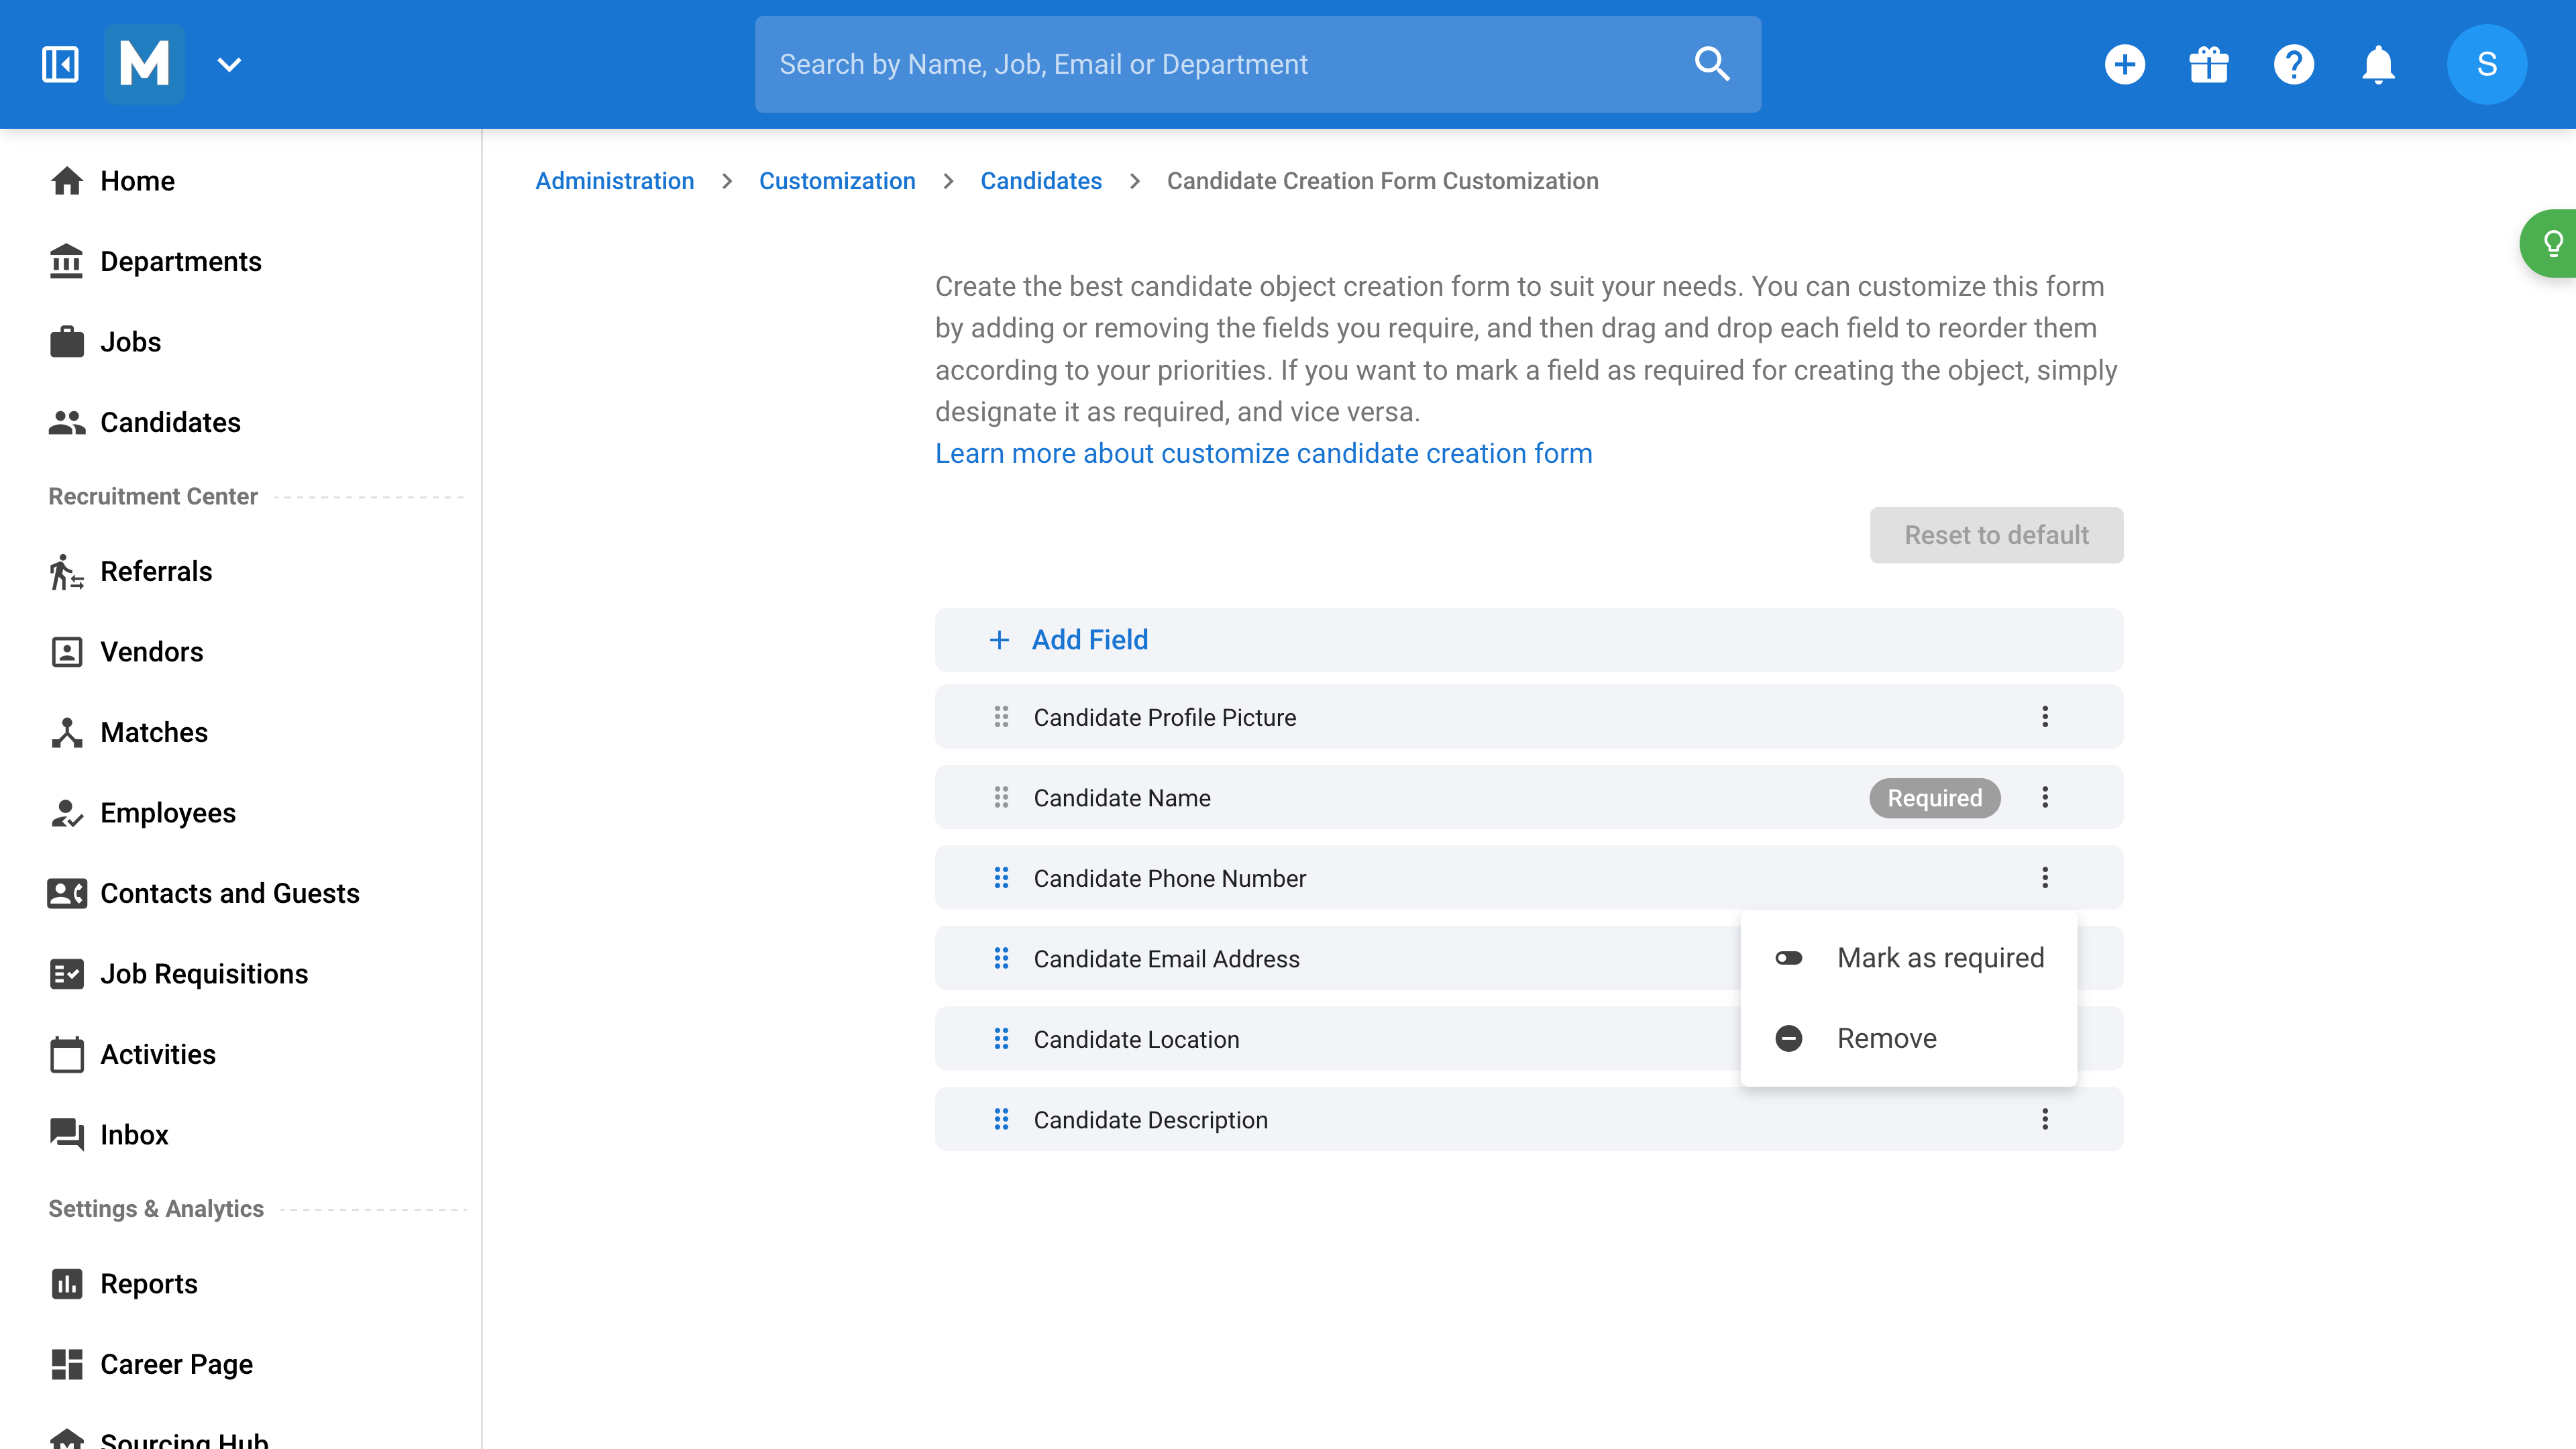The image size is (2576, 1449).
Task: Click the Remove option's circular toggle icon
Action: click(x=1789, y=1038)
